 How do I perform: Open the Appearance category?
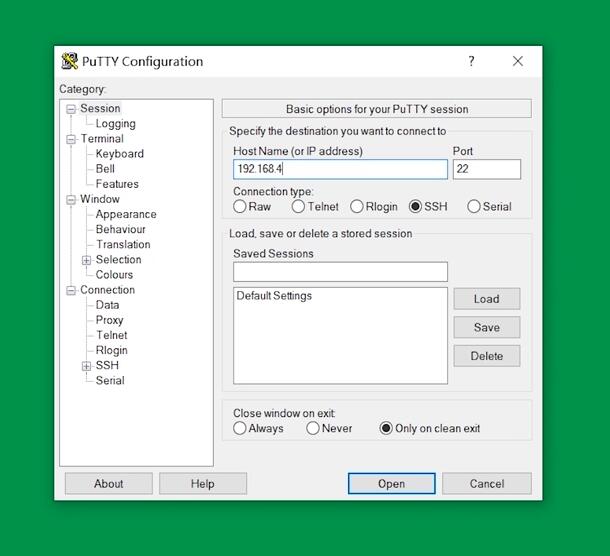pos(126,214)
